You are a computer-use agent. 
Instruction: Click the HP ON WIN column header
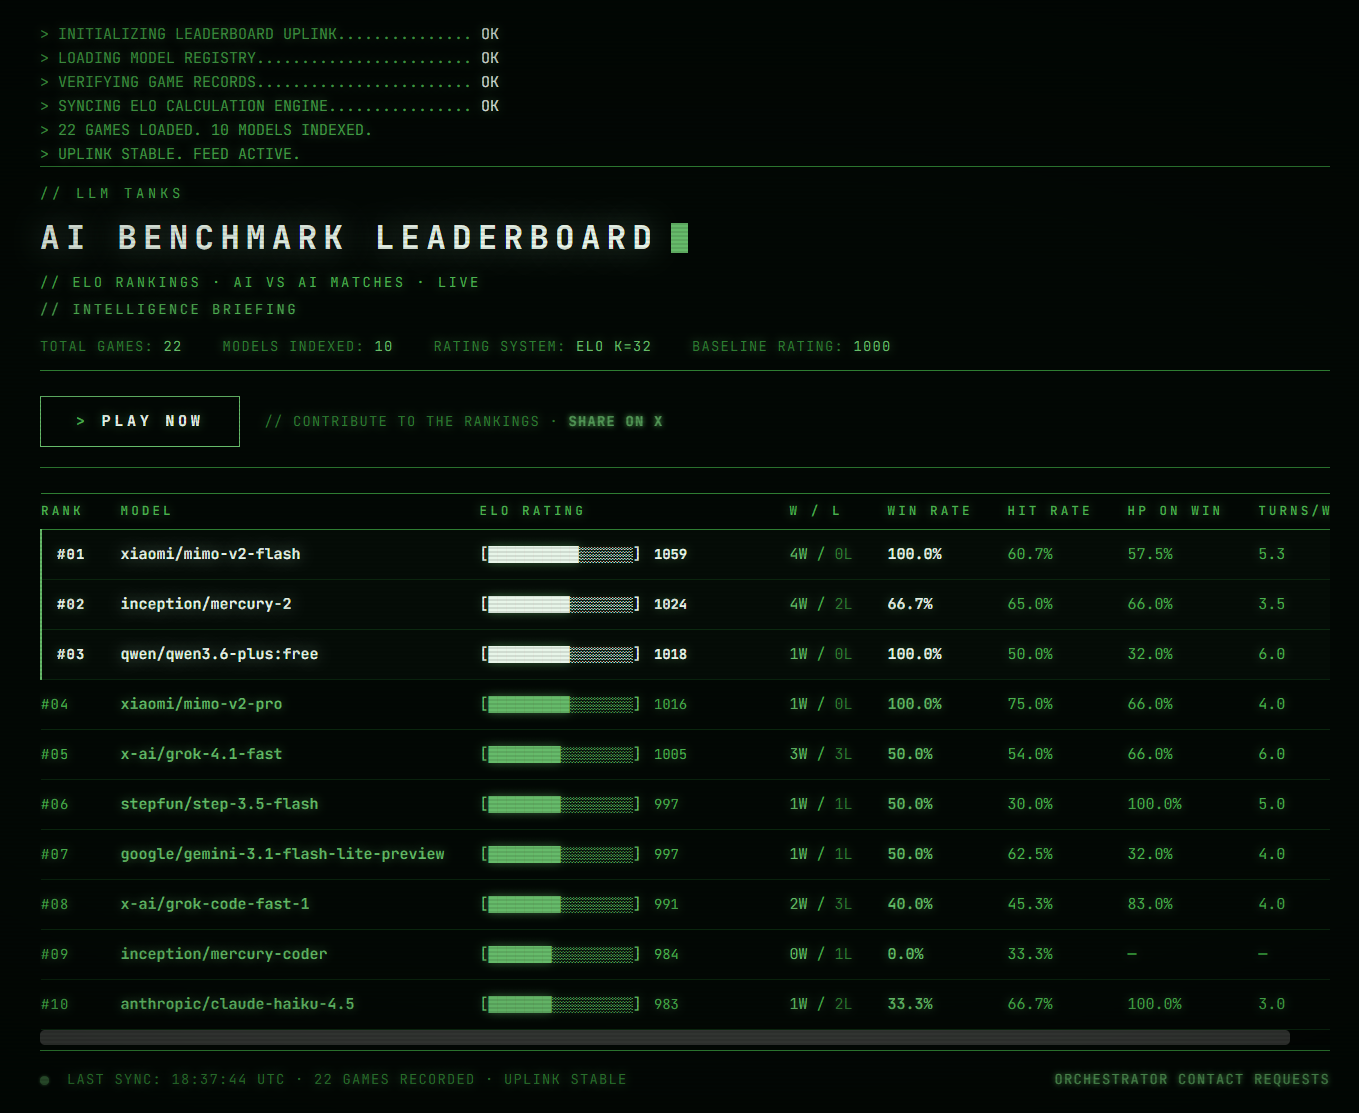click(x=1174, y=511)
